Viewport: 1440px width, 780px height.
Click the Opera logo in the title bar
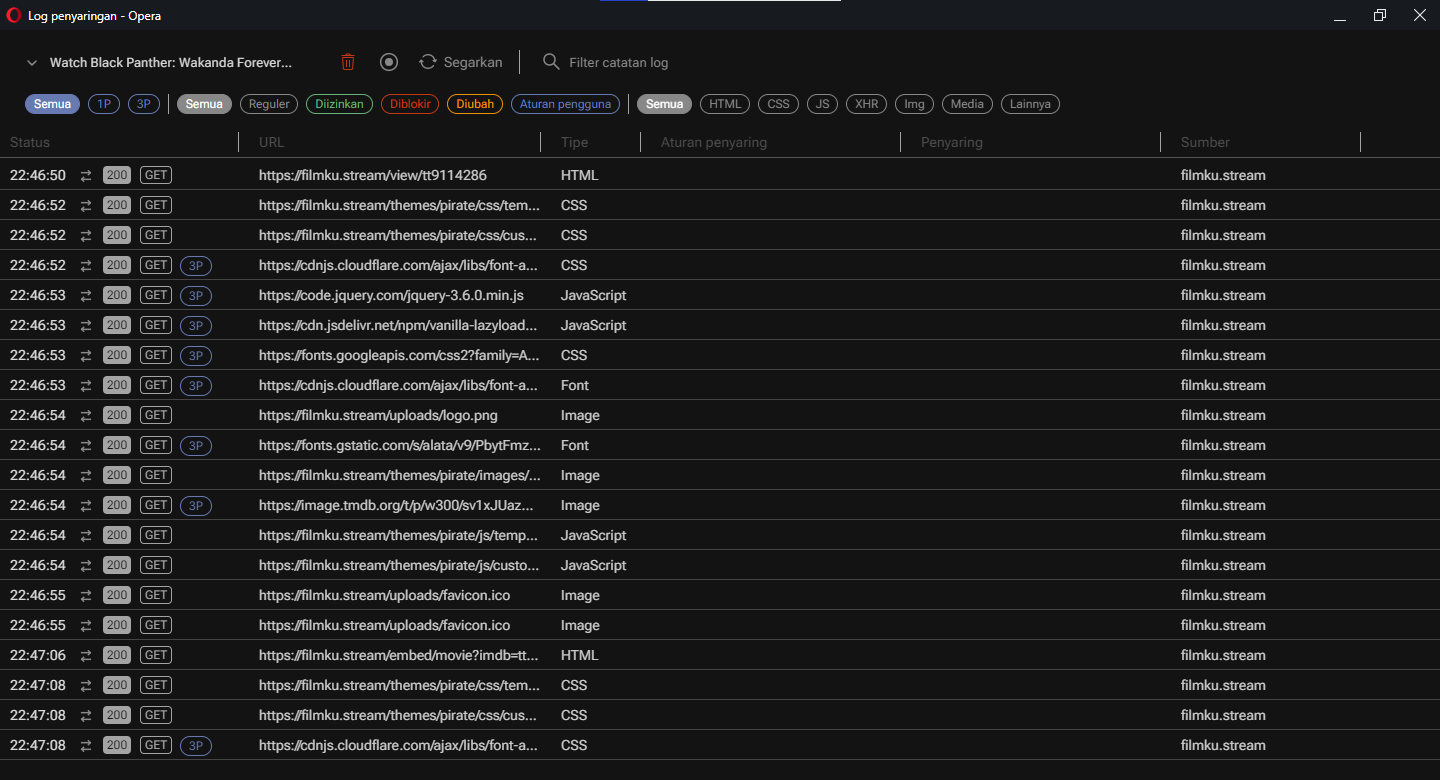pyautogui.click(x=13, y=15)
